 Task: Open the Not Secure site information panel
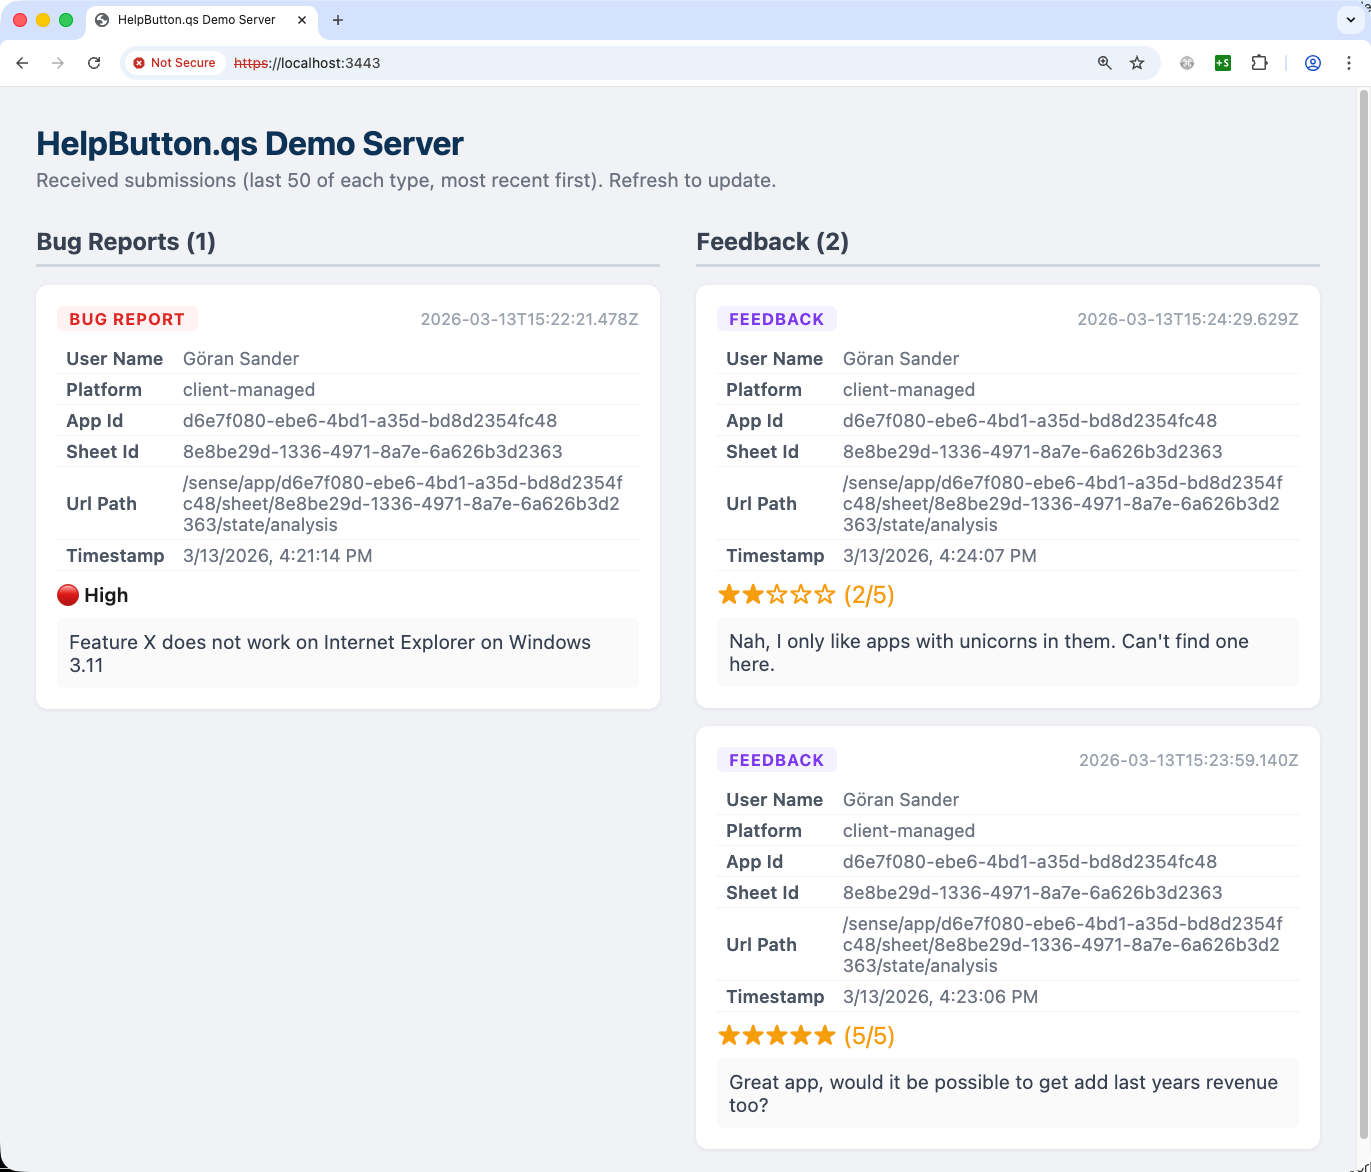(x=174, y=62)
